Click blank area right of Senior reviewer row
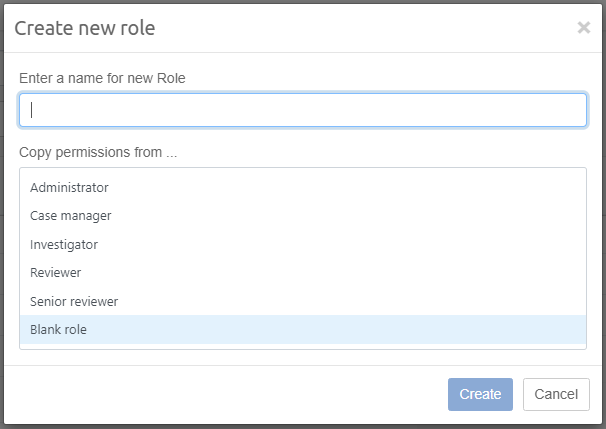Screen dimensions: 606x429 point(400,301)
